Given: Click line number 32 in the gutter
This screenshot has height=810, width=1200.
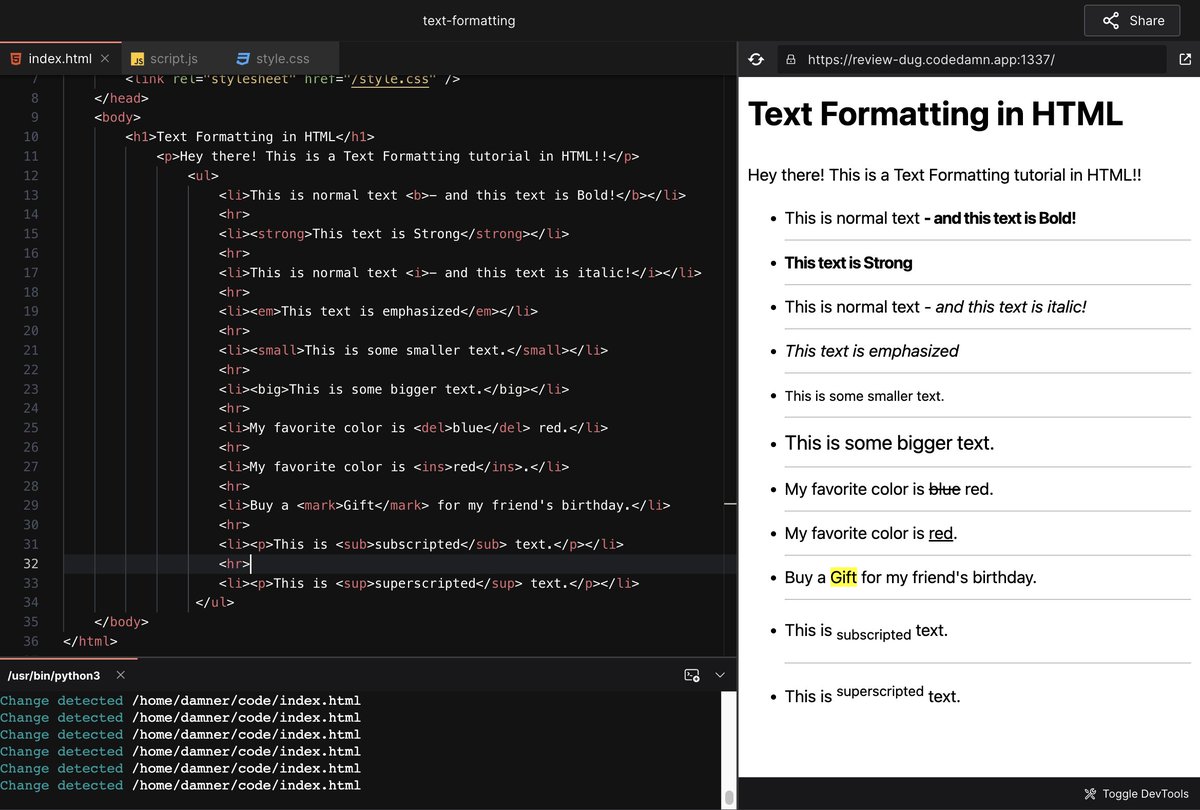Looking at the screenshot, I should [x=30, y=564].
